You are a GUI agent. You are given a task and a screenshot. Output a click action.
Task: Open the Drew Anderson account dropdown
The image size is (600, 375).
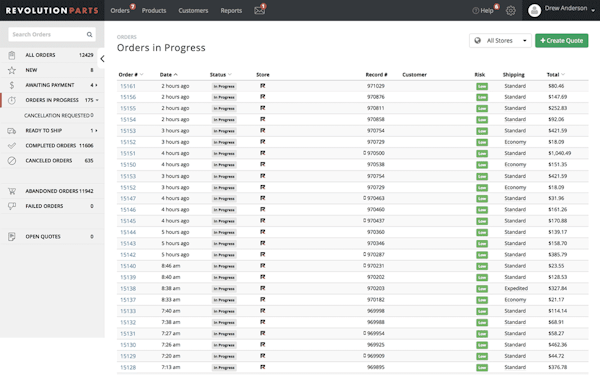tap(561, 10)
